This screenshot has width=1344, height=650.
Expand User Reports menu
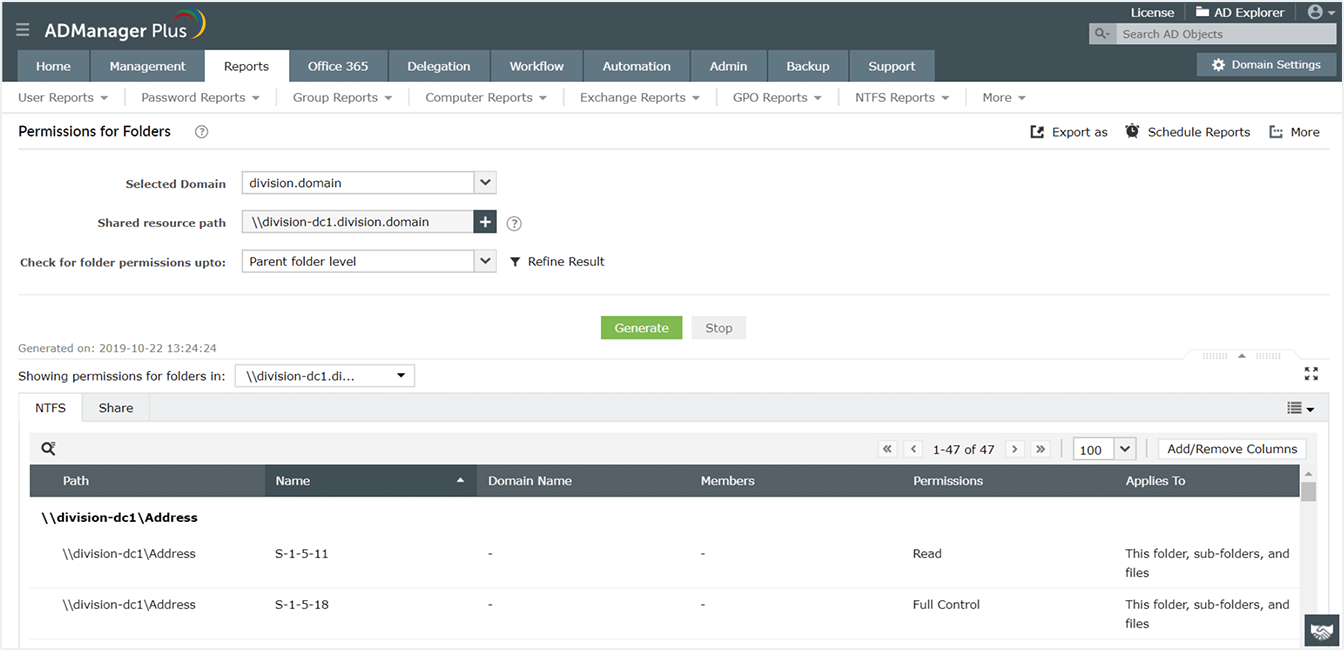[64, 98]
